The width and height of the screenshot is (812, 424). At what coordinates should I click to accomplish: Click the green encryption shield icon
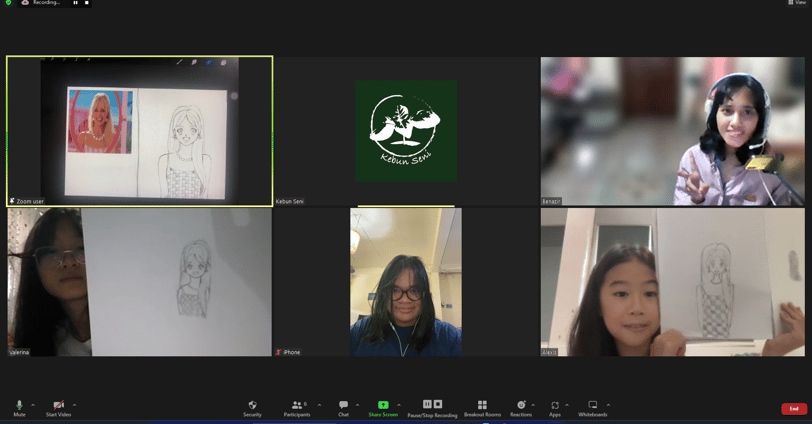[8, 3]
